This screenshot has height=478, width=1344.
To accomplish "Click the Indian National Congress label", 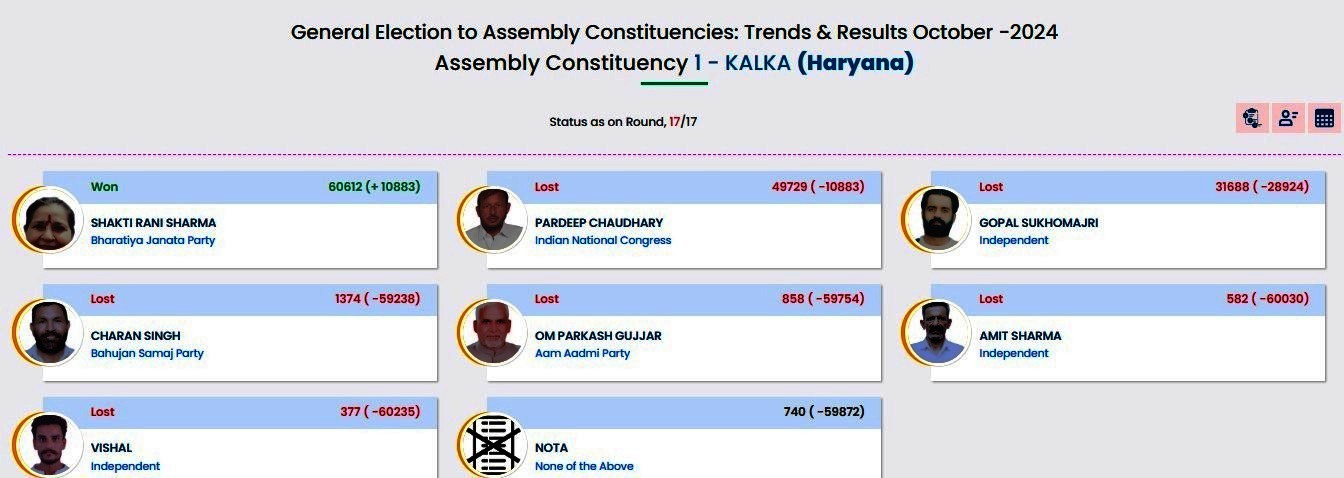I will point(603,241).
